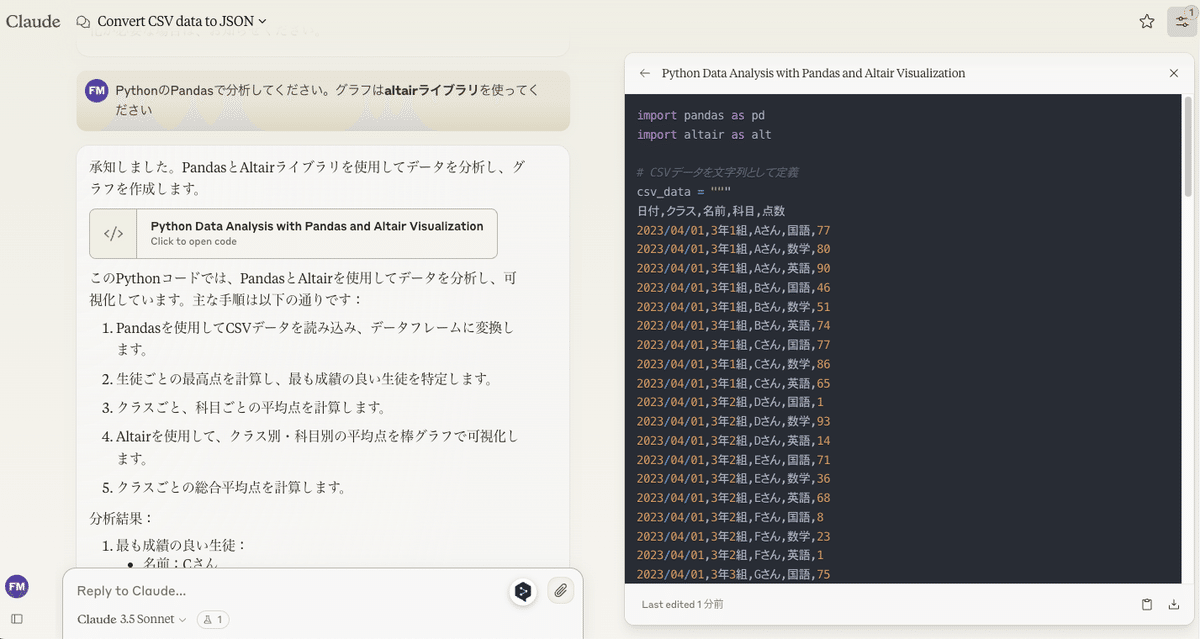1200x639 pixels.
Task: Click the attach file paperclip icon
Action: 561,591
